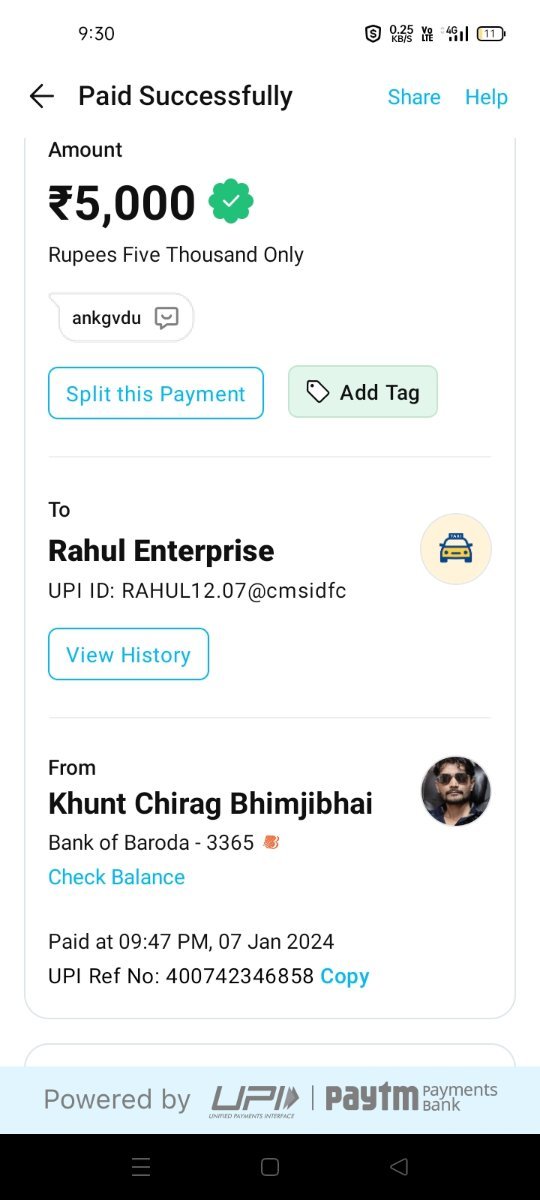Tap the tag icon in Add Tag

(x=317, y=392)
